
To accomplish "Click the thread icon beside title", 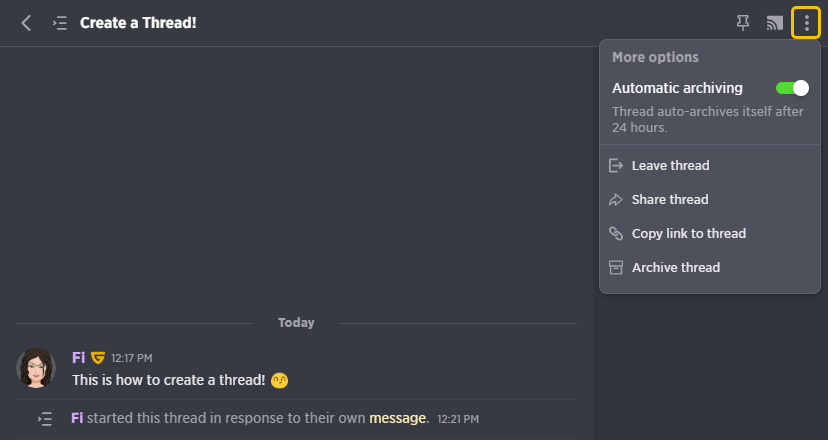I will [x=60, y=23].
